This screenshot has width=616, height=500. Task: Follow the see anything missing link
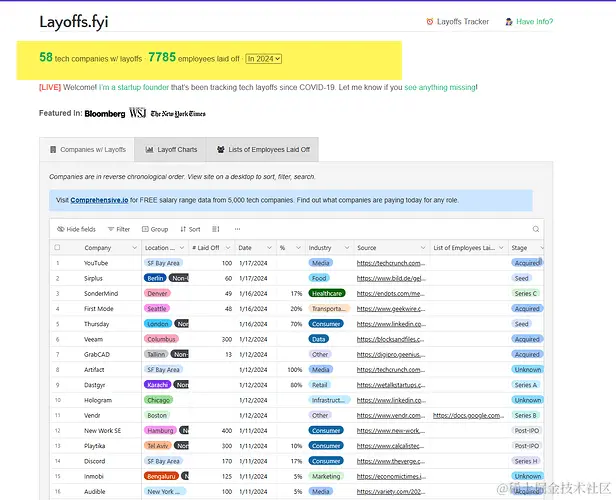(440, 87)
